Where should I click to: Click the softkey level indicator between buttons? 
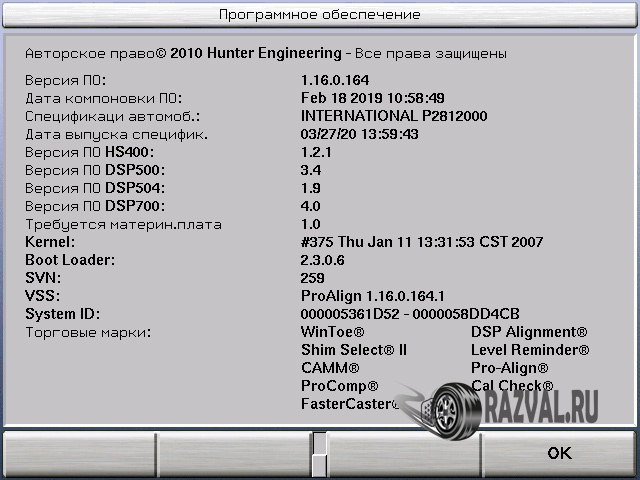pyautogui.click(x=320, y=454)
